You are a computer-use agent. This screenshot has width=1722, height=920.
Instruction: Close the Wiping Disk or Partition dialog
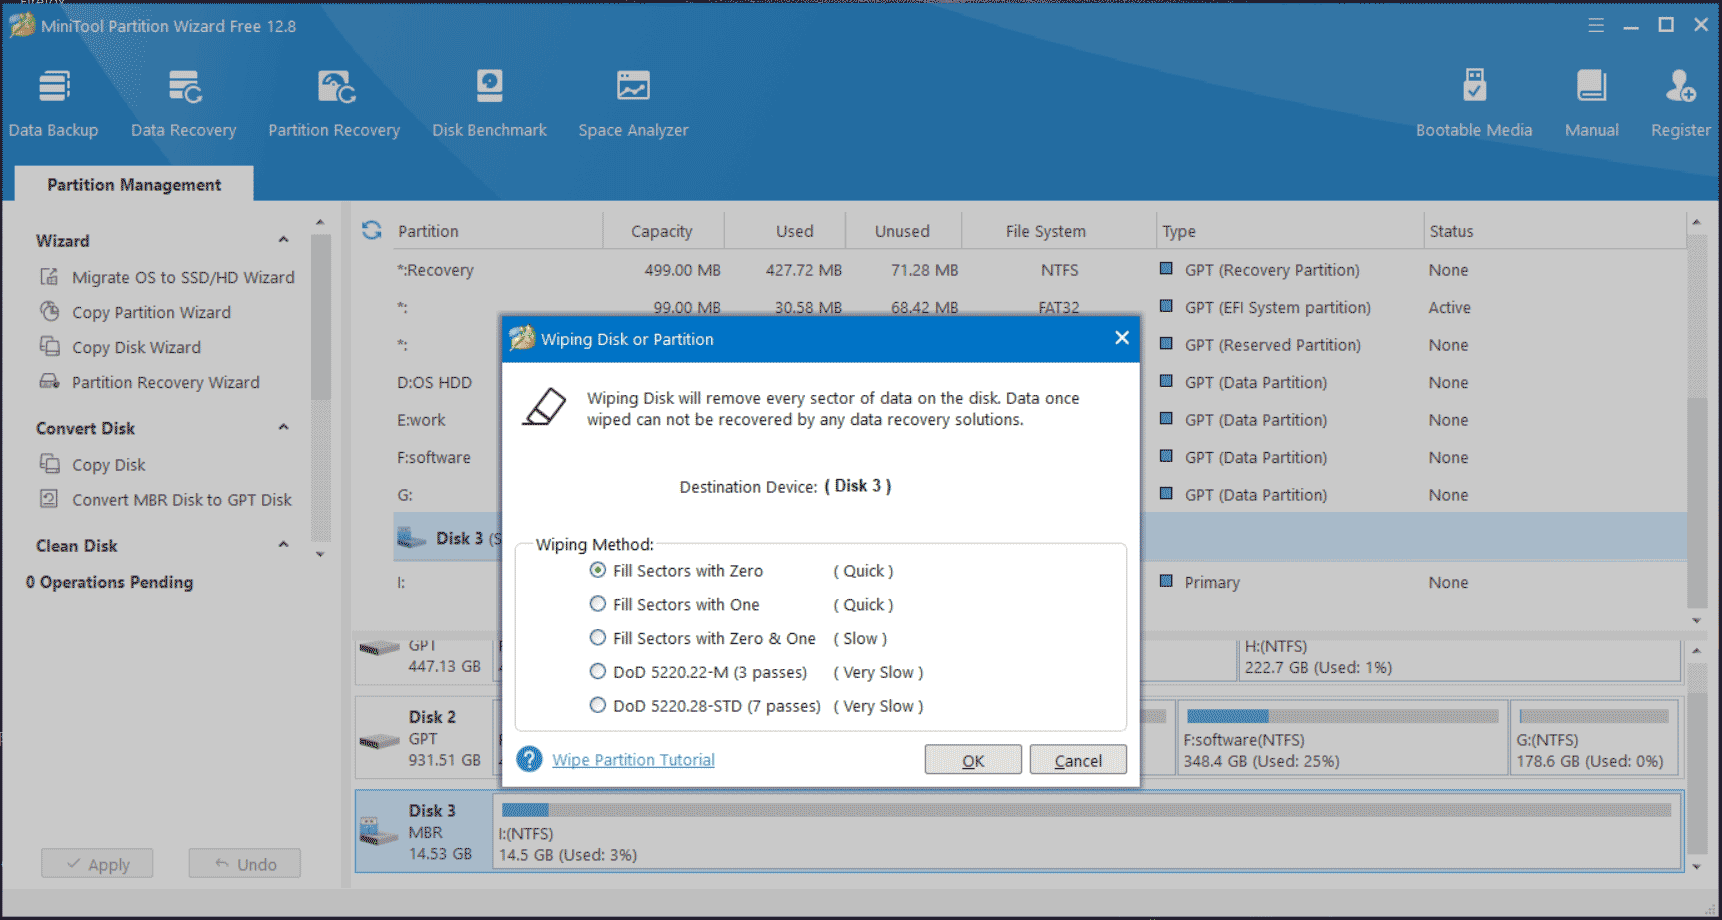point(1122,338)
